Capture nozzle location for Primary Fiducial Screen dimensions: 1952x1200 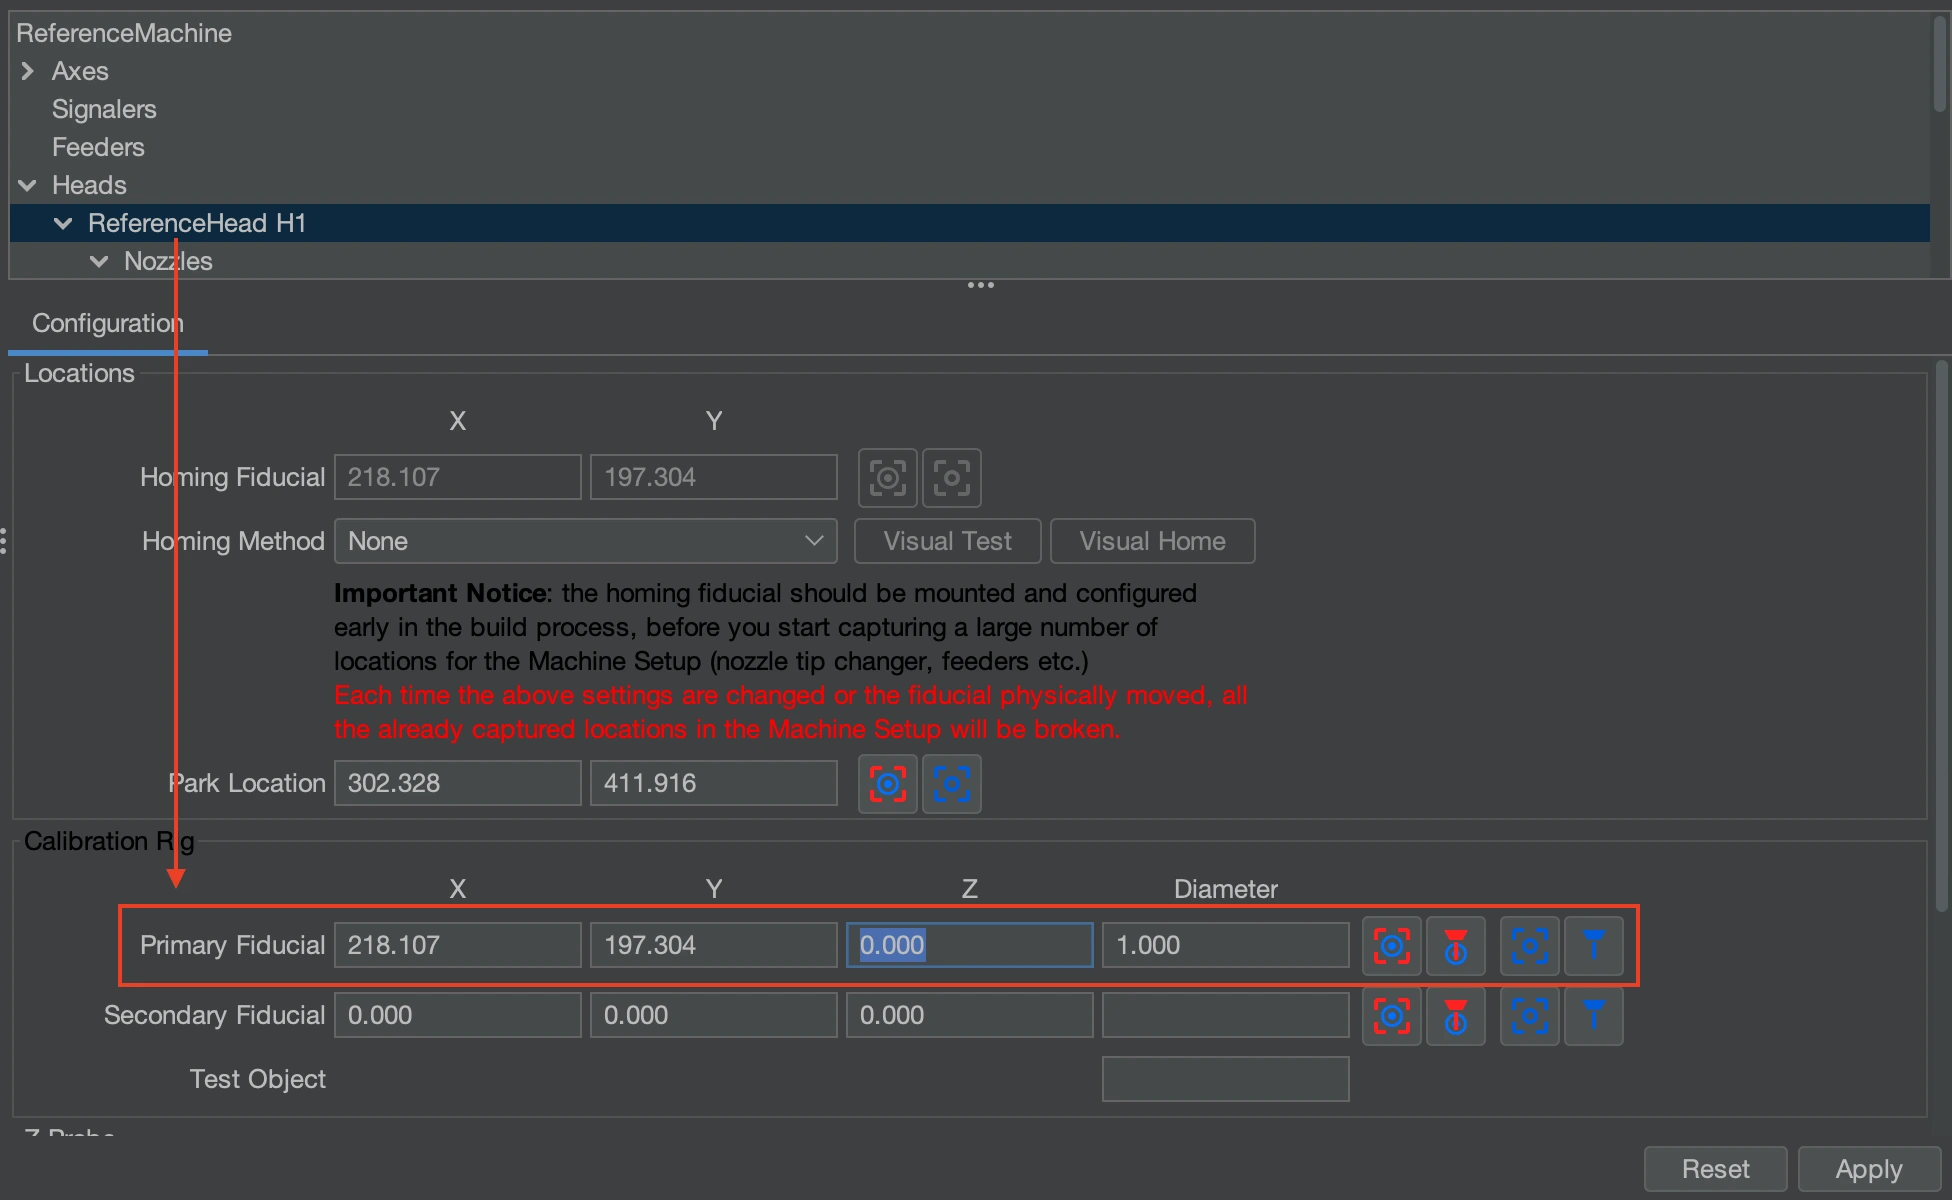click(x=1455, y=945)
